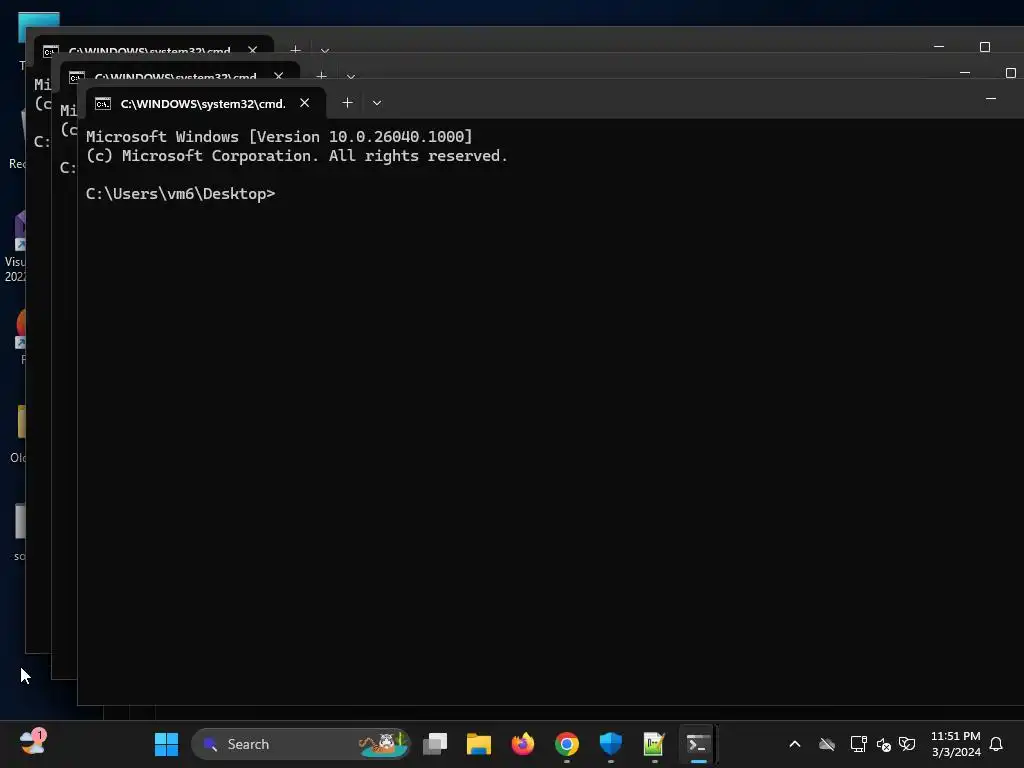Click the Microsoft Windows version text line
The height and width of the screenshot is (768, 1024).
[x=279, y=136]
